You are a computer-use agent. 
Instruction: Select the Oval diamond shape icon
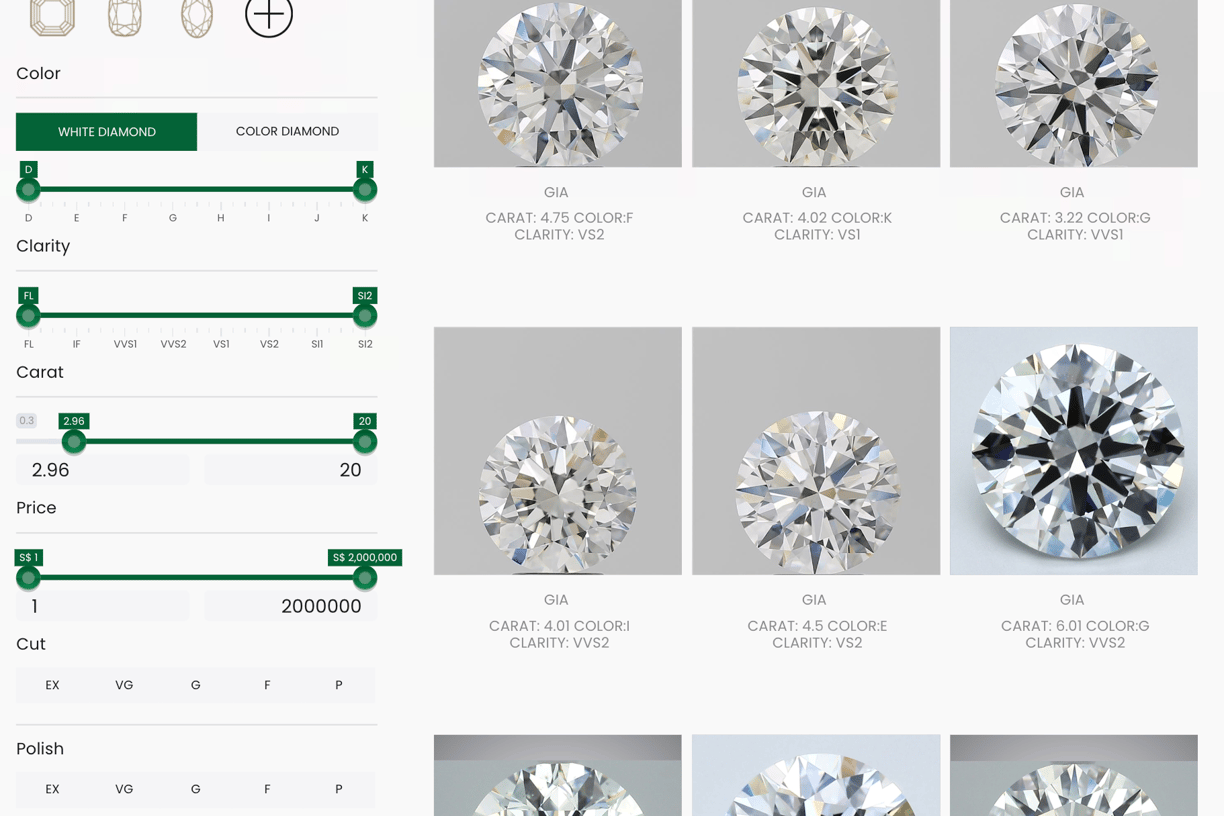click(197, 18)
